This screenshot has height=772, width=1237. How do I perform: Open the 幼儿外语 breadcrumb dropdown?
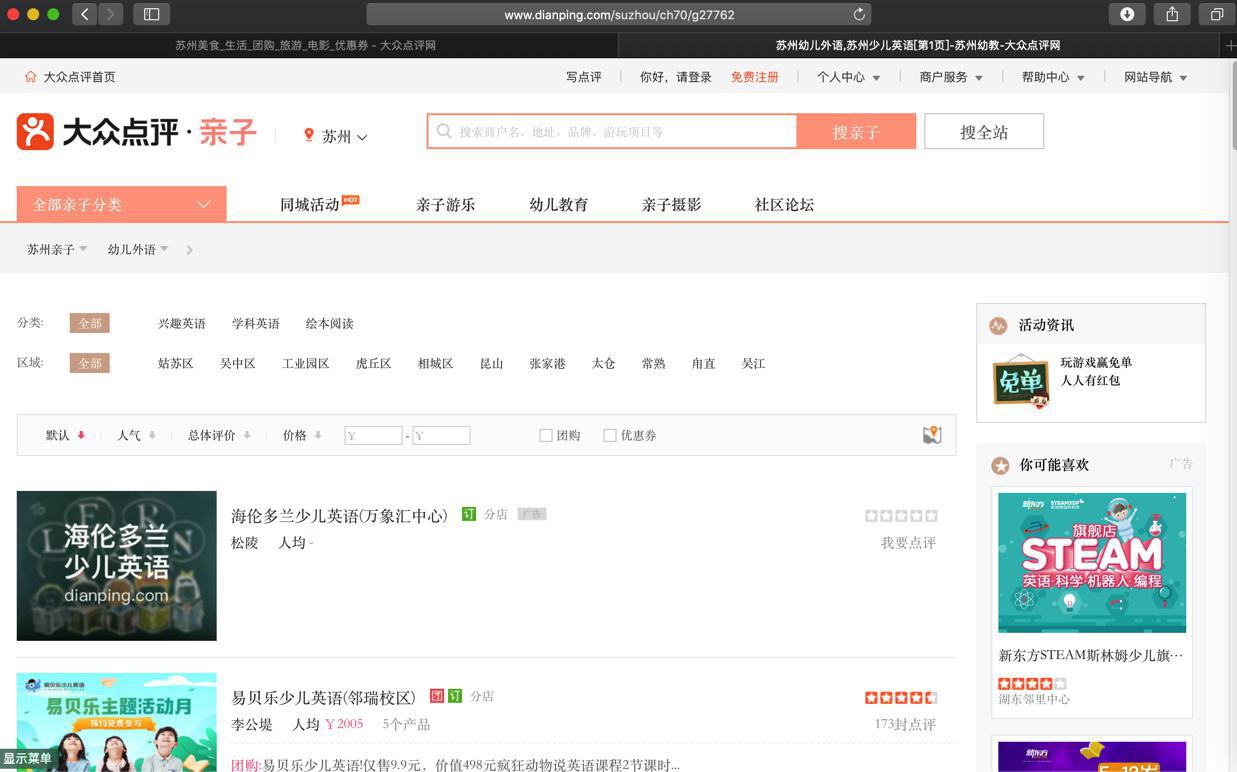pos(138,249)
